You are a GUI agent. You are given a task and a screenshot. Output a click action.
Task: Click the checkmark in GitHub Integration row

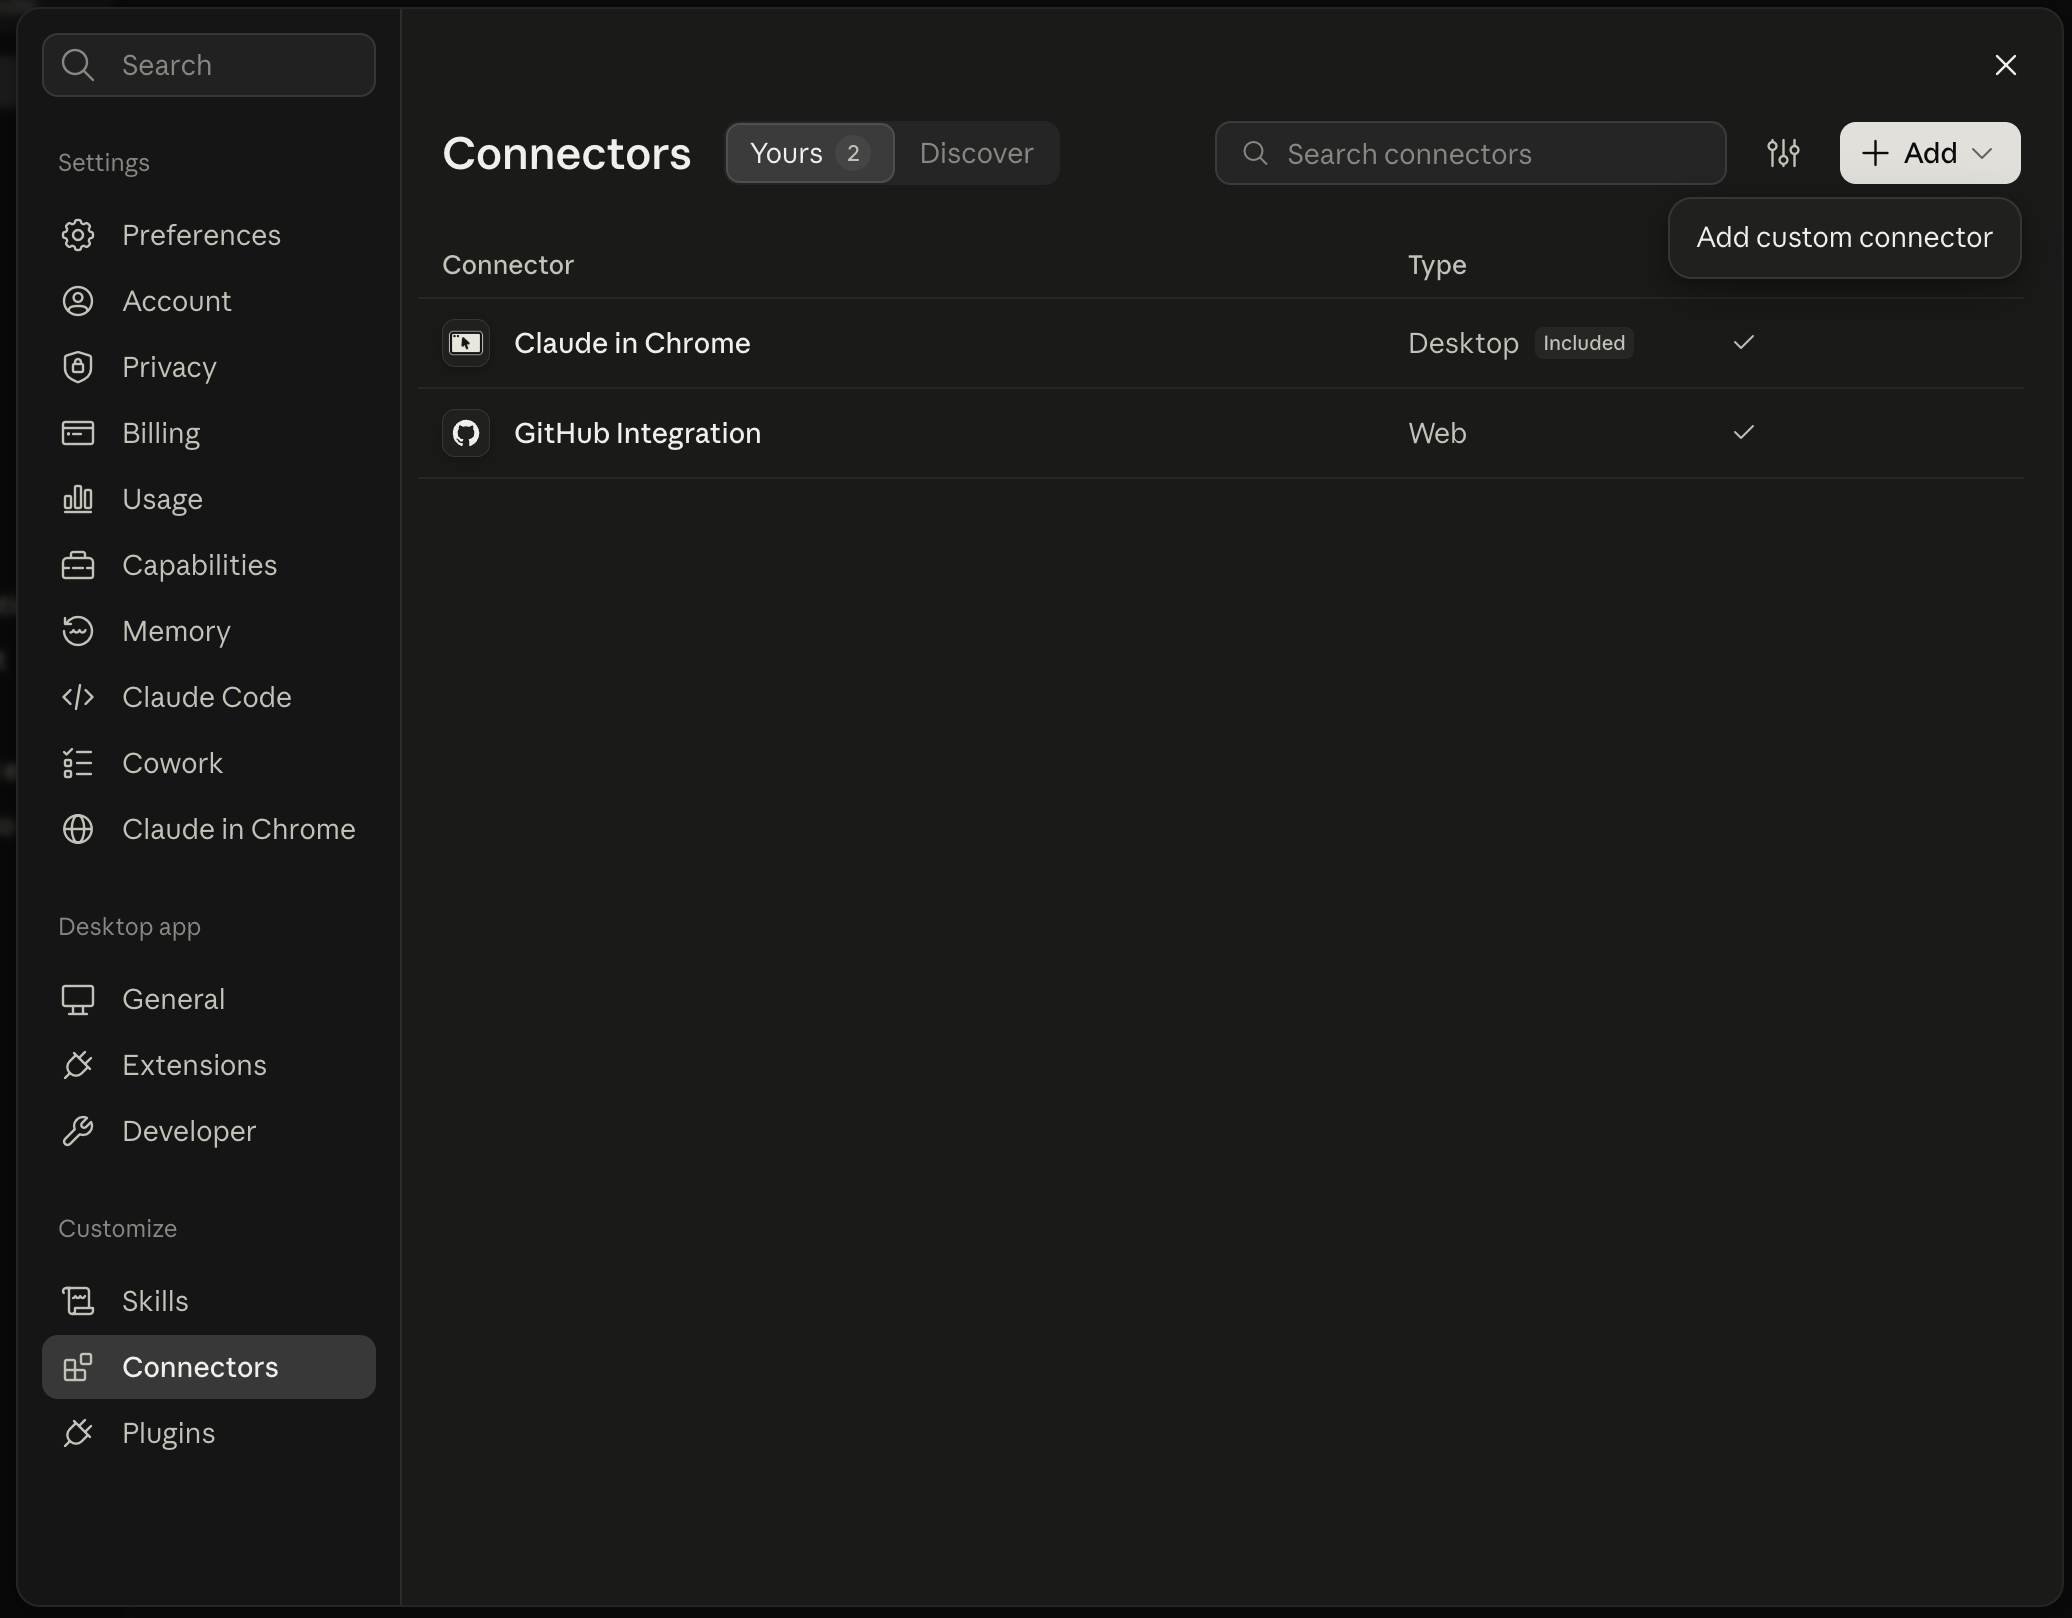(1744, 433)
